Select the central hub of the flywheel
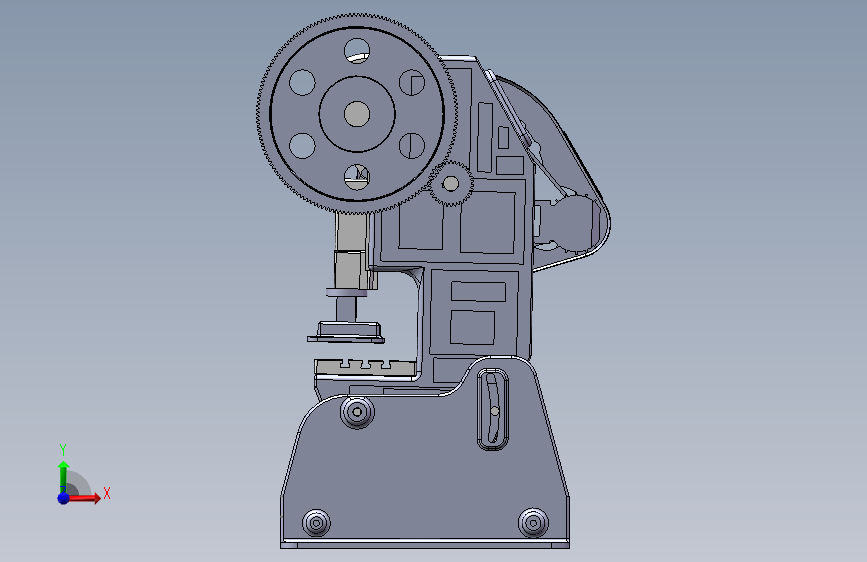The height and width of the screenshot is (562, 867). [357, 114]
